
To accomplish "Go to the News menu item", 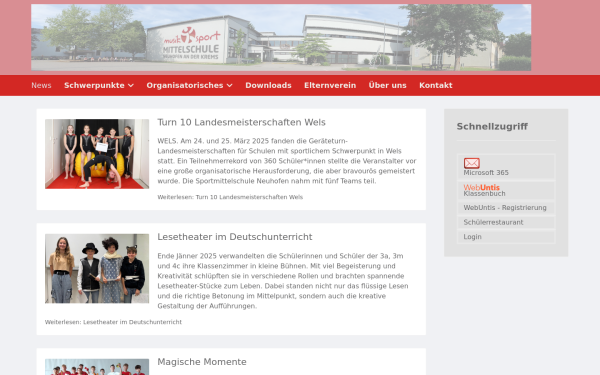I will (x=41, y=85).
